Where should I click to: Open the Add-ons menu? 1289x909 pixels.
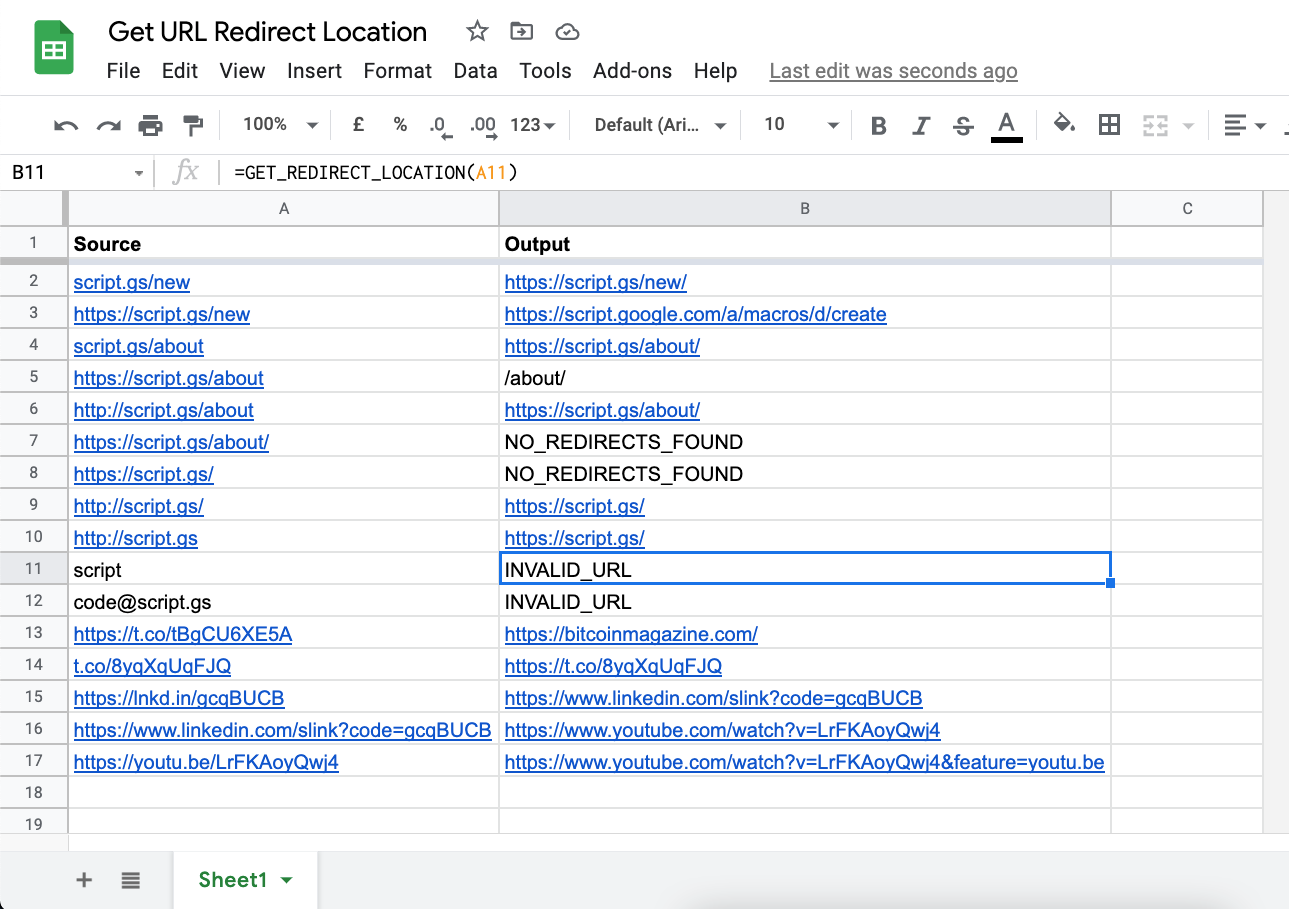click(632, 71)
